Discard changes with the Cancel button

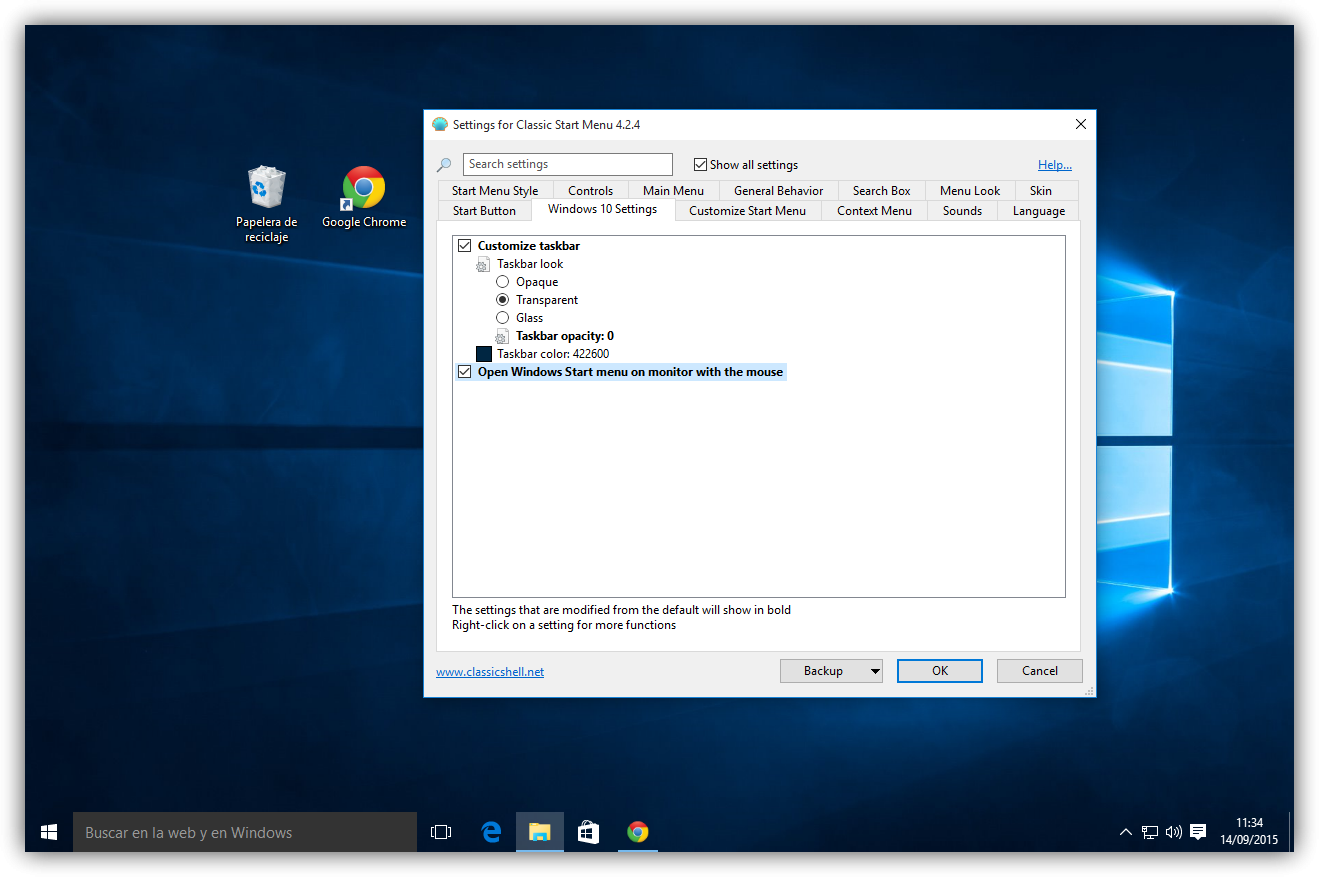pyautogui.click(x=1040, y=671)
